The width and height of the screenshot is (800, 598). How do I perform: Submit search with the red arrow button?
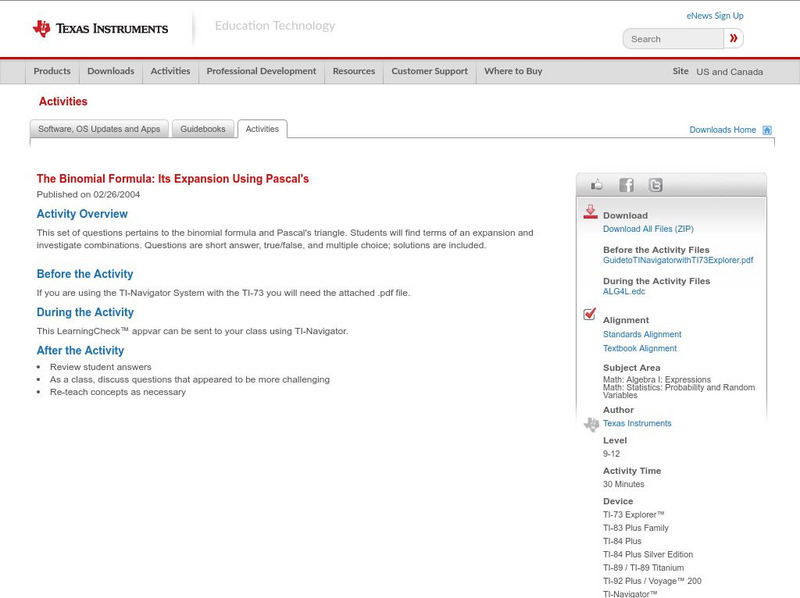734,38
